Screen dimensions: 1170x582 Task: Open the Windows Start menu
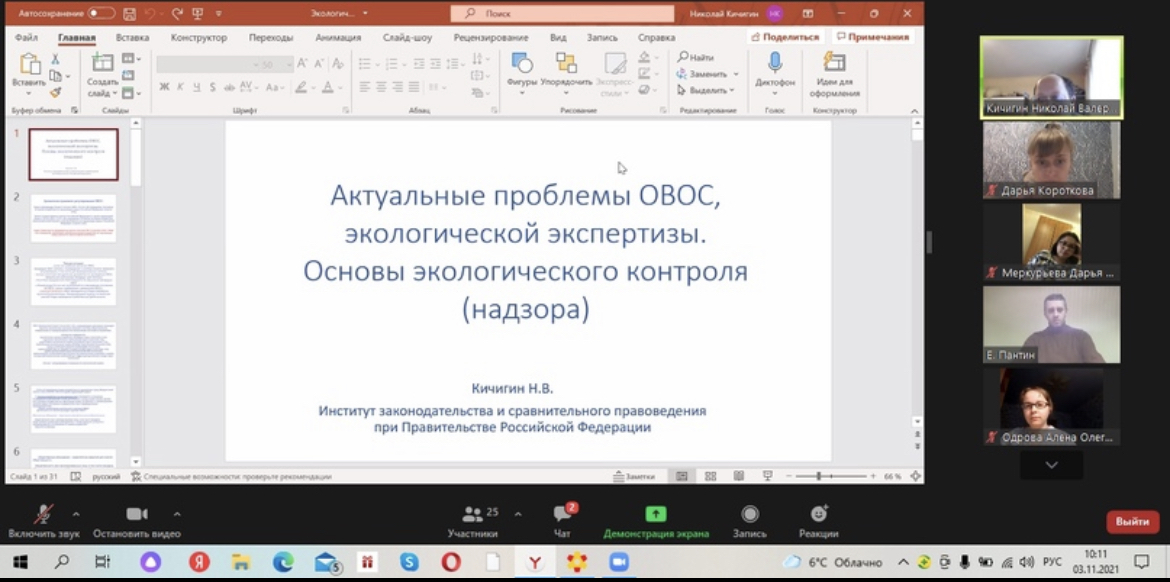(x=21, y=562)
